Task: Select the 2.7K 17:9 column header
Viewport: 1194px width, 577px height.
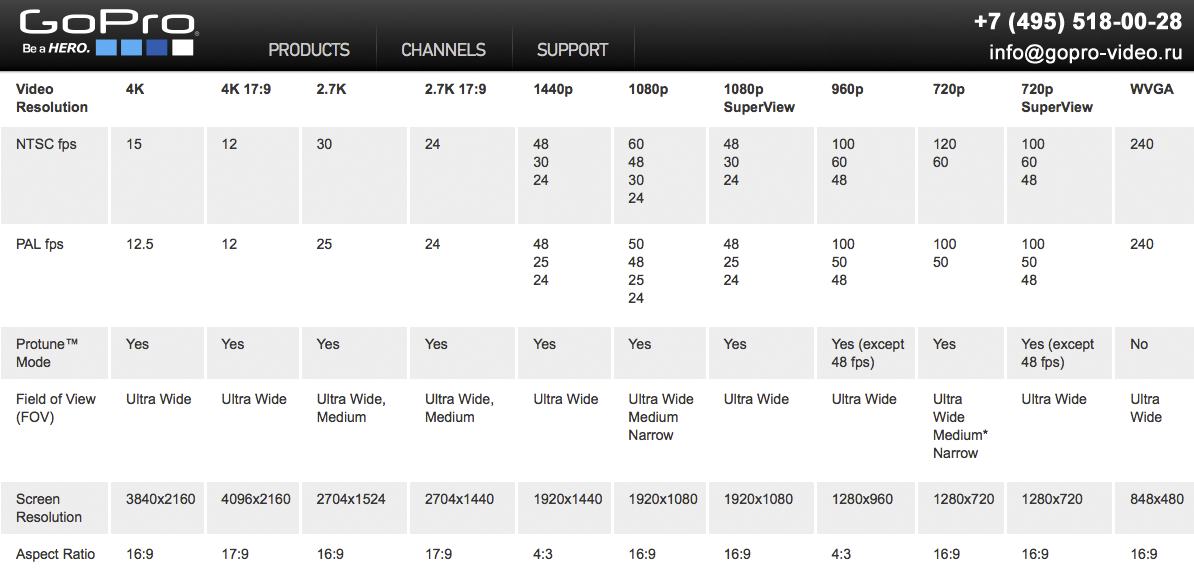Action: coord(455,89)
